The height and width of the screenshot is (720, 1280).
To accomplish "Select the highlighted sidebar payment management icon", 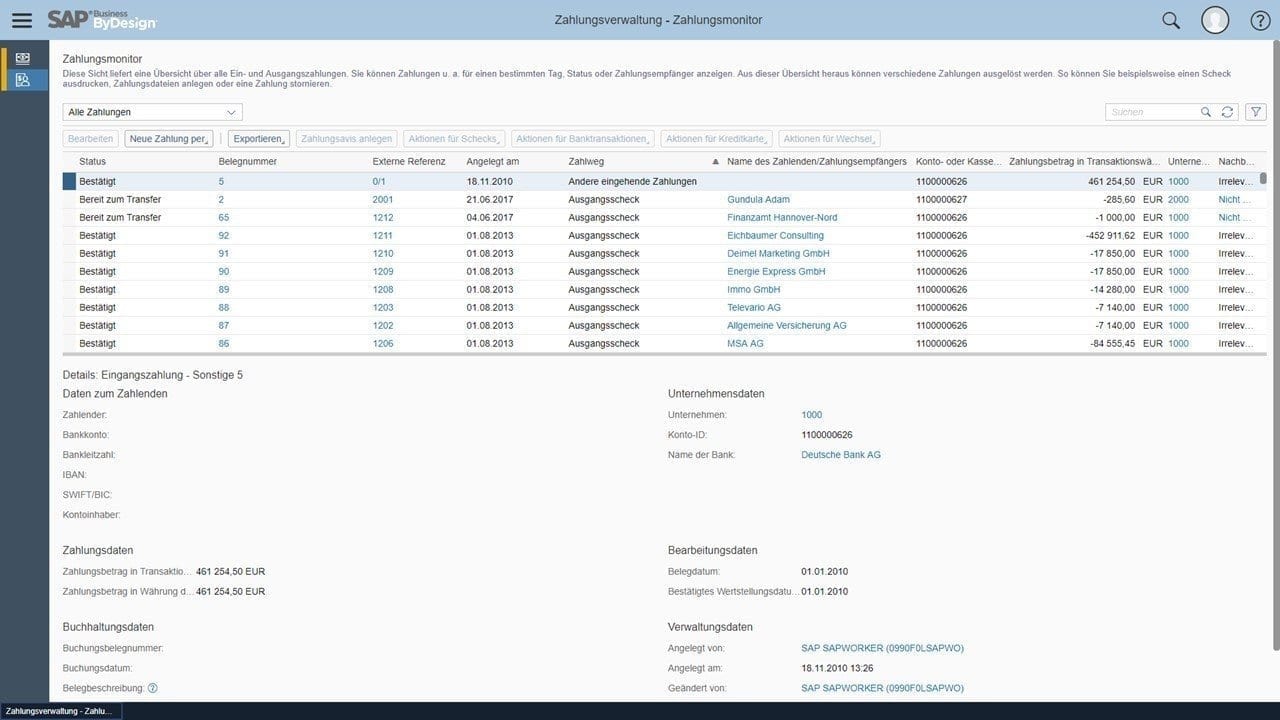I will pyautogui.click(x=23, y=80).
